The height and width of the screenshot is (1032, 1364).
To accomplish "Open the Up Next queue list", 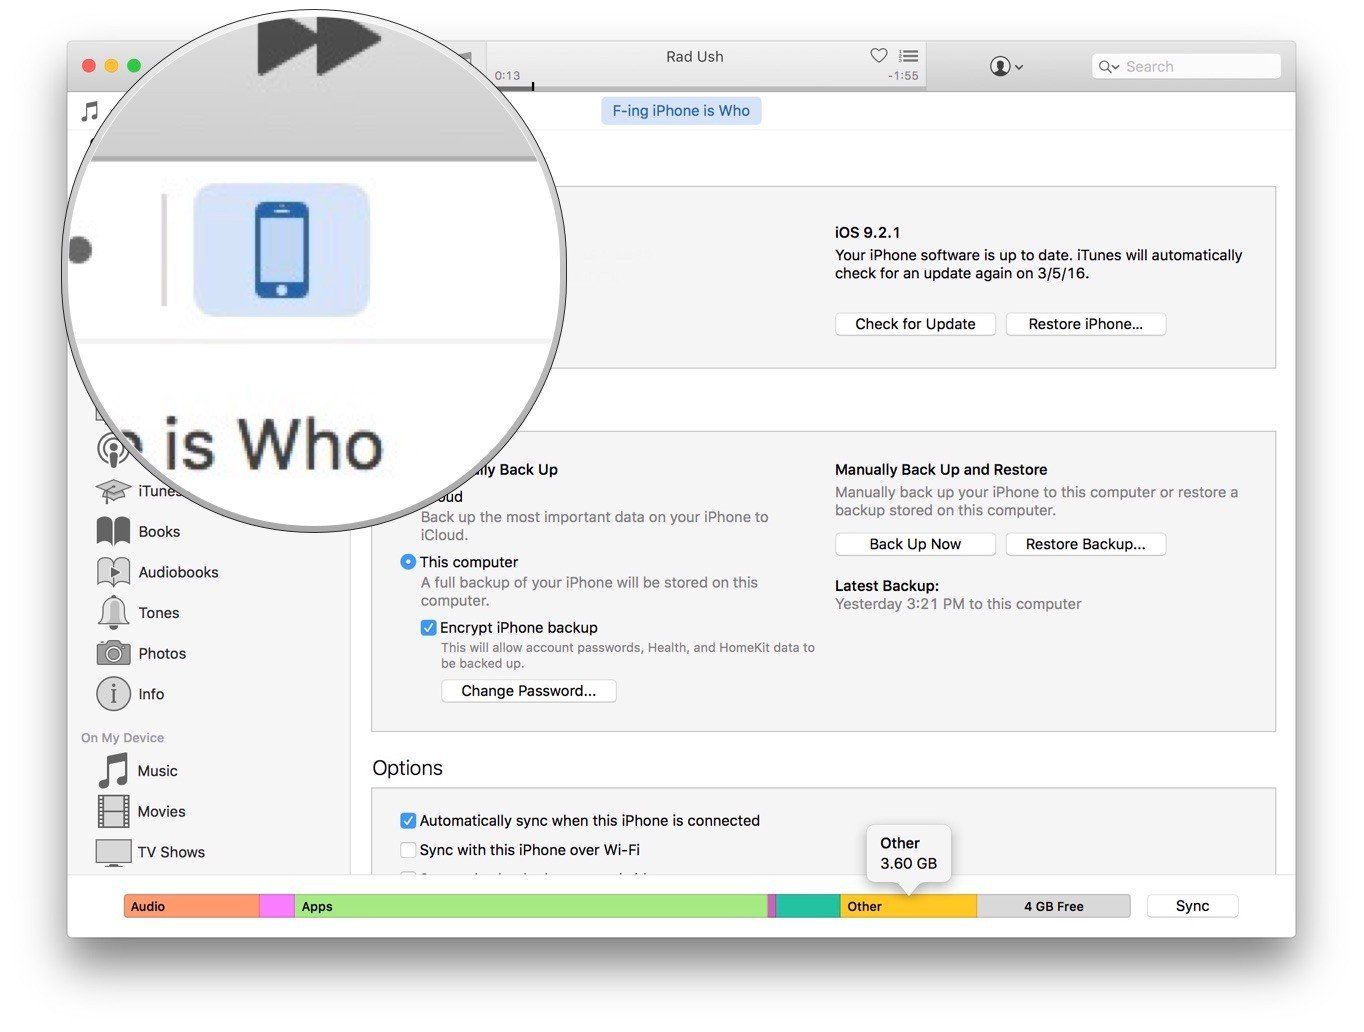I will tap(907, 57).
